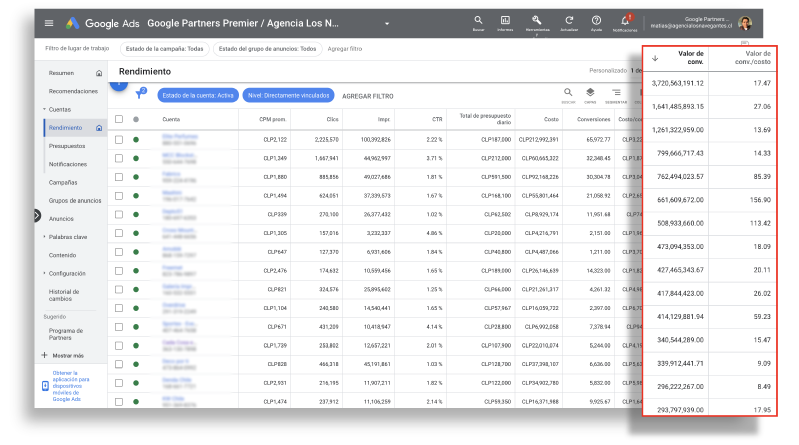The width and height of the screenshot is (799, 445).
Task: Click the mobile app phone icon
Action: (x=45, y=386)
